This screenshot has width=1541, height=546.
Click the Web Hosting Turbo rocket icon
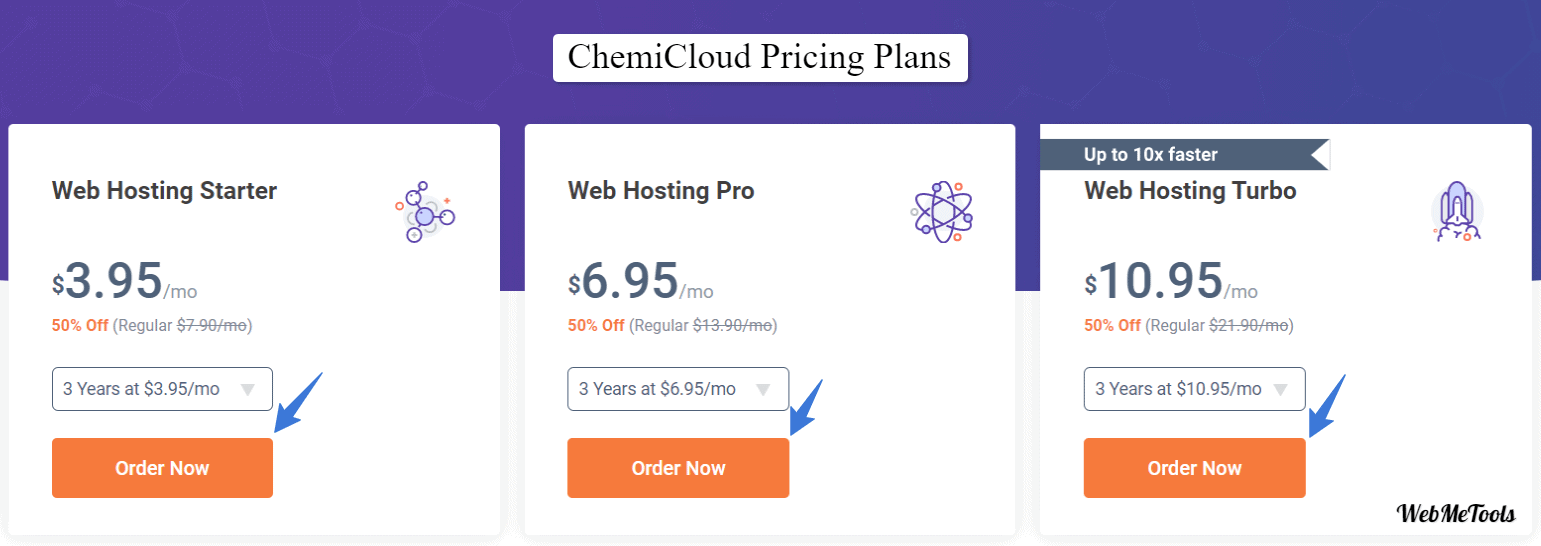[1457, 213]
